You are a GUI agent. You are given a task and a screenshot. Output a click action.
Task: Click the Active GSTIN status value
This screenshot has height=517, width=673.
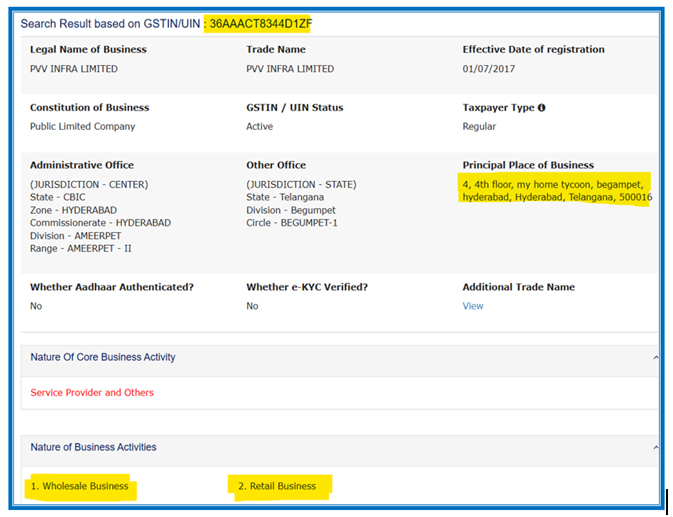(259, 127)
